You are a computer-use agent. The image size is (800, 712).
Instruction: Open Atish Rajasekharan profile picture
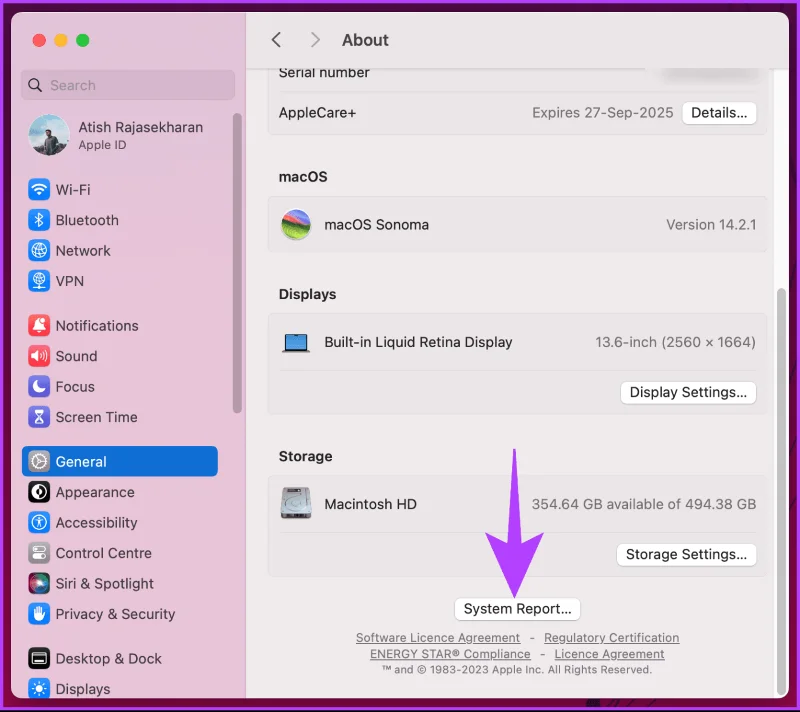(48, 135)
